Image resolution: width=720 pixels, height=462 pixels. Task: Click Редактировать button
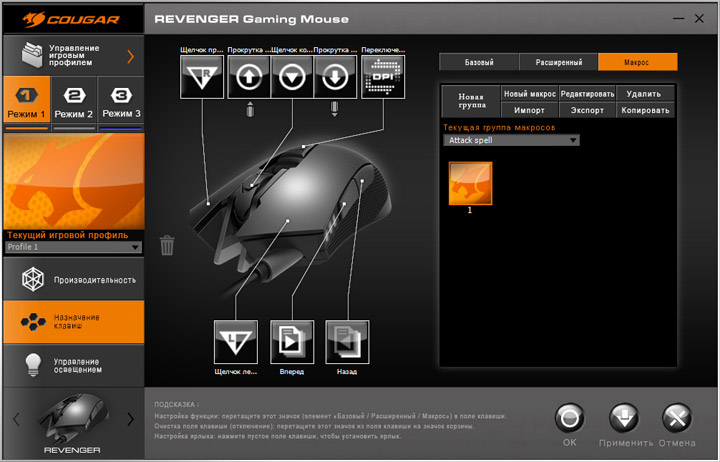point(587,94)
